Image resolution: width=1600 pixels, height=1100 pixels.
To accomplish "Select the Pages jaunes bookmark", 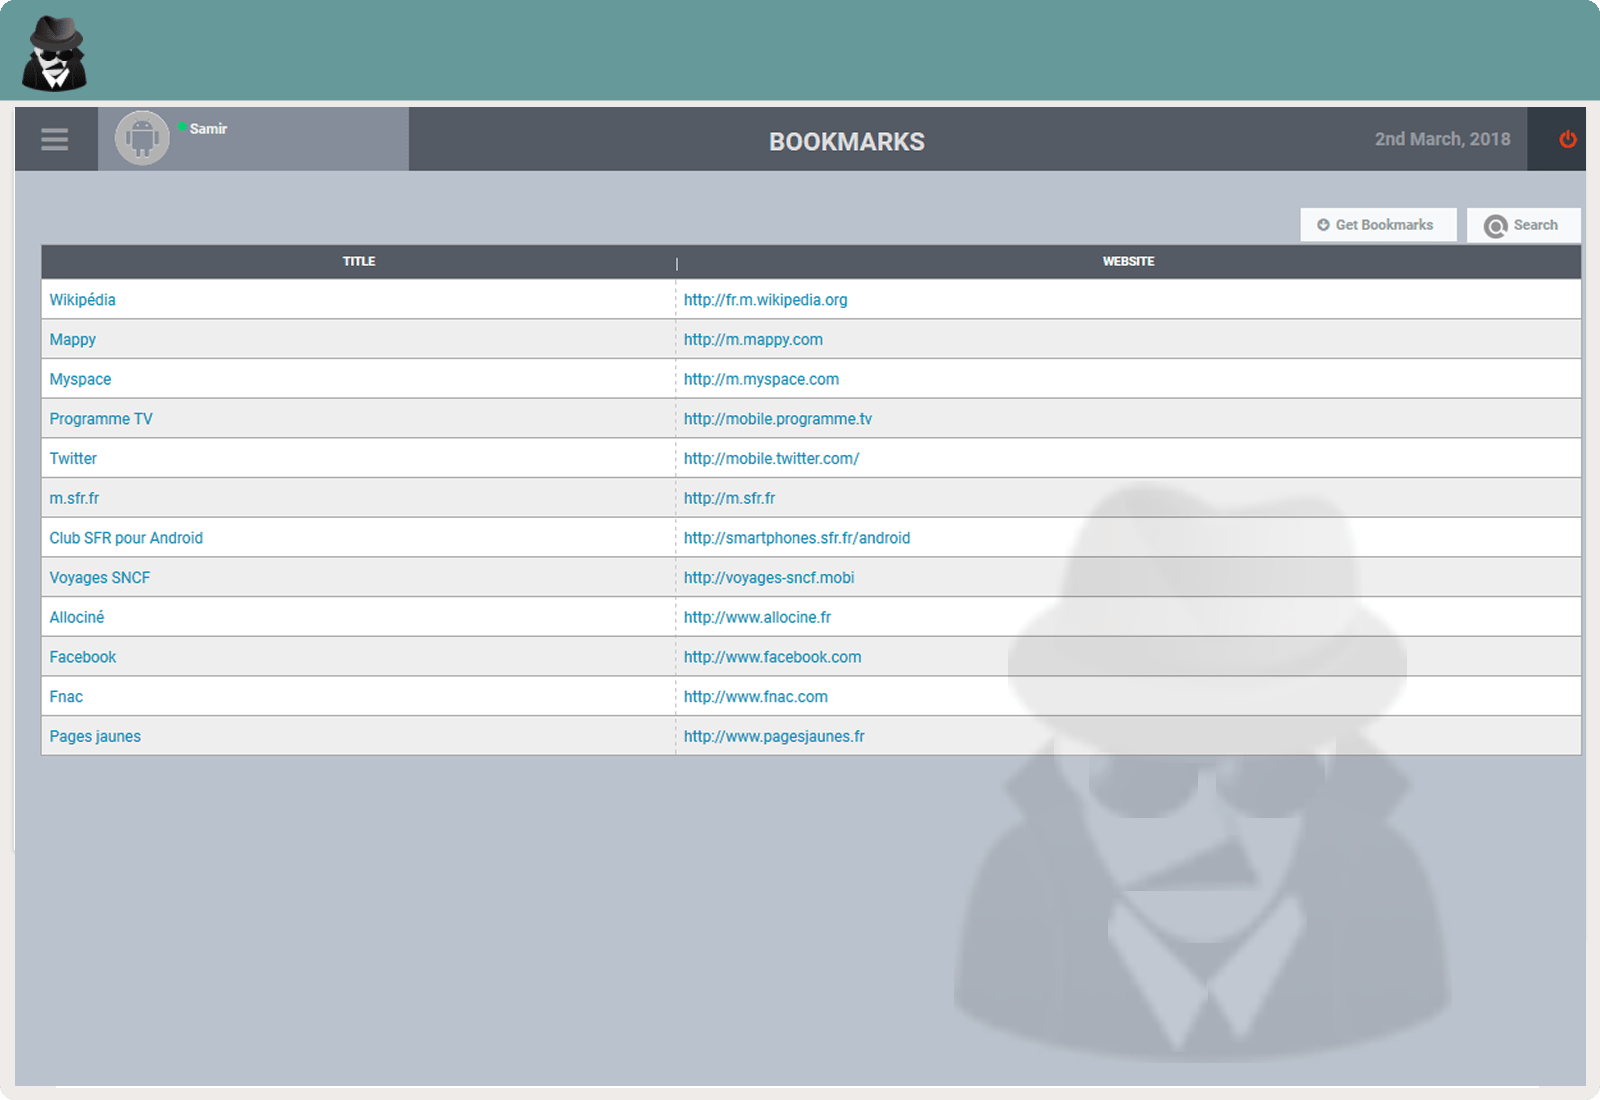I will point(96,737).
